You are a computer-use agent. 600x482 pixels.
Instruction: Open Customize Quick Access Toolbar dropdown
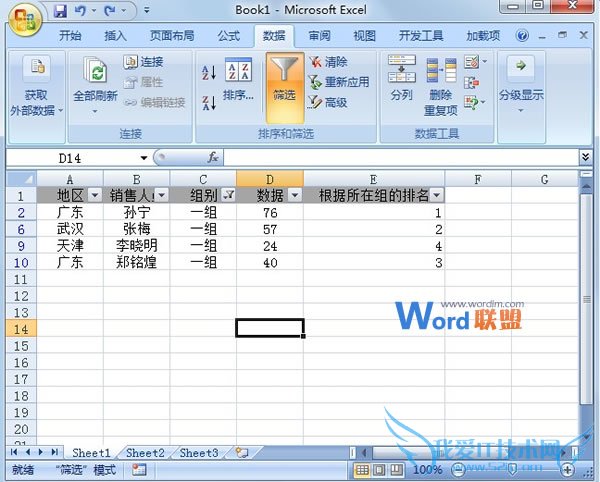[x=147, y=11]
